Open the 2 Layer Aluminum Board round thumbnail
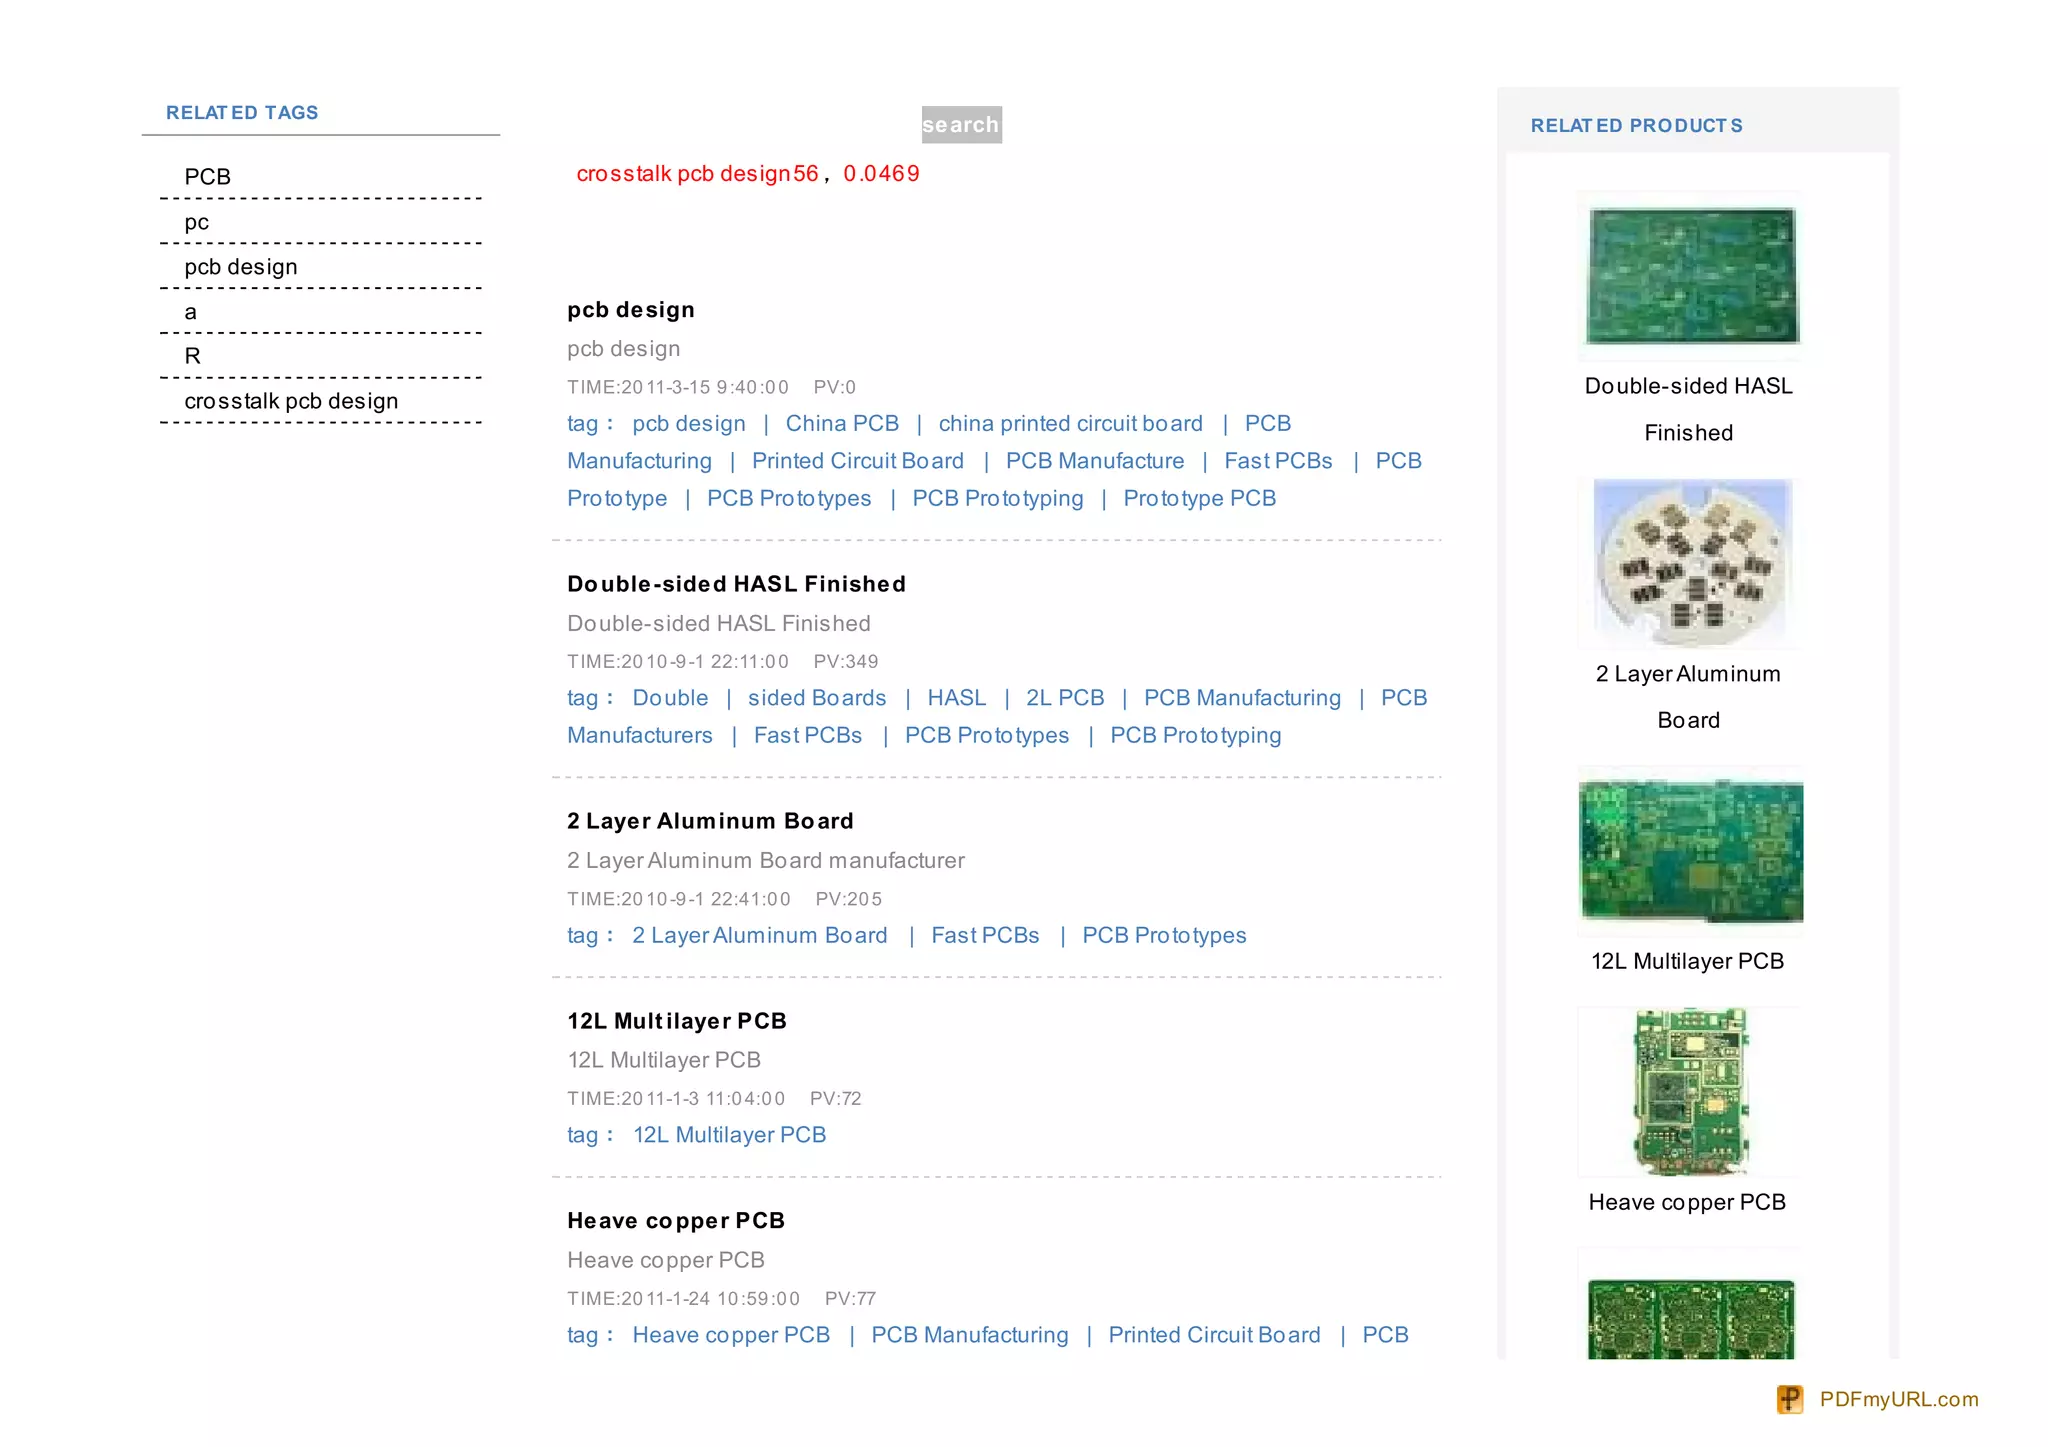The width and height of the screenshot is (2048, 1447). point(1691,563)
